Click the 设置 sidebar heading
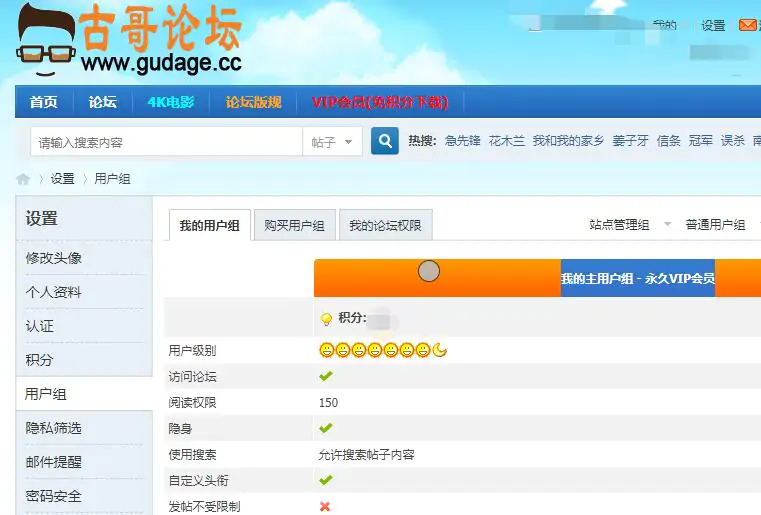This screenshot has height=515, width=761. pyautogui.click(x=42, y=218)
